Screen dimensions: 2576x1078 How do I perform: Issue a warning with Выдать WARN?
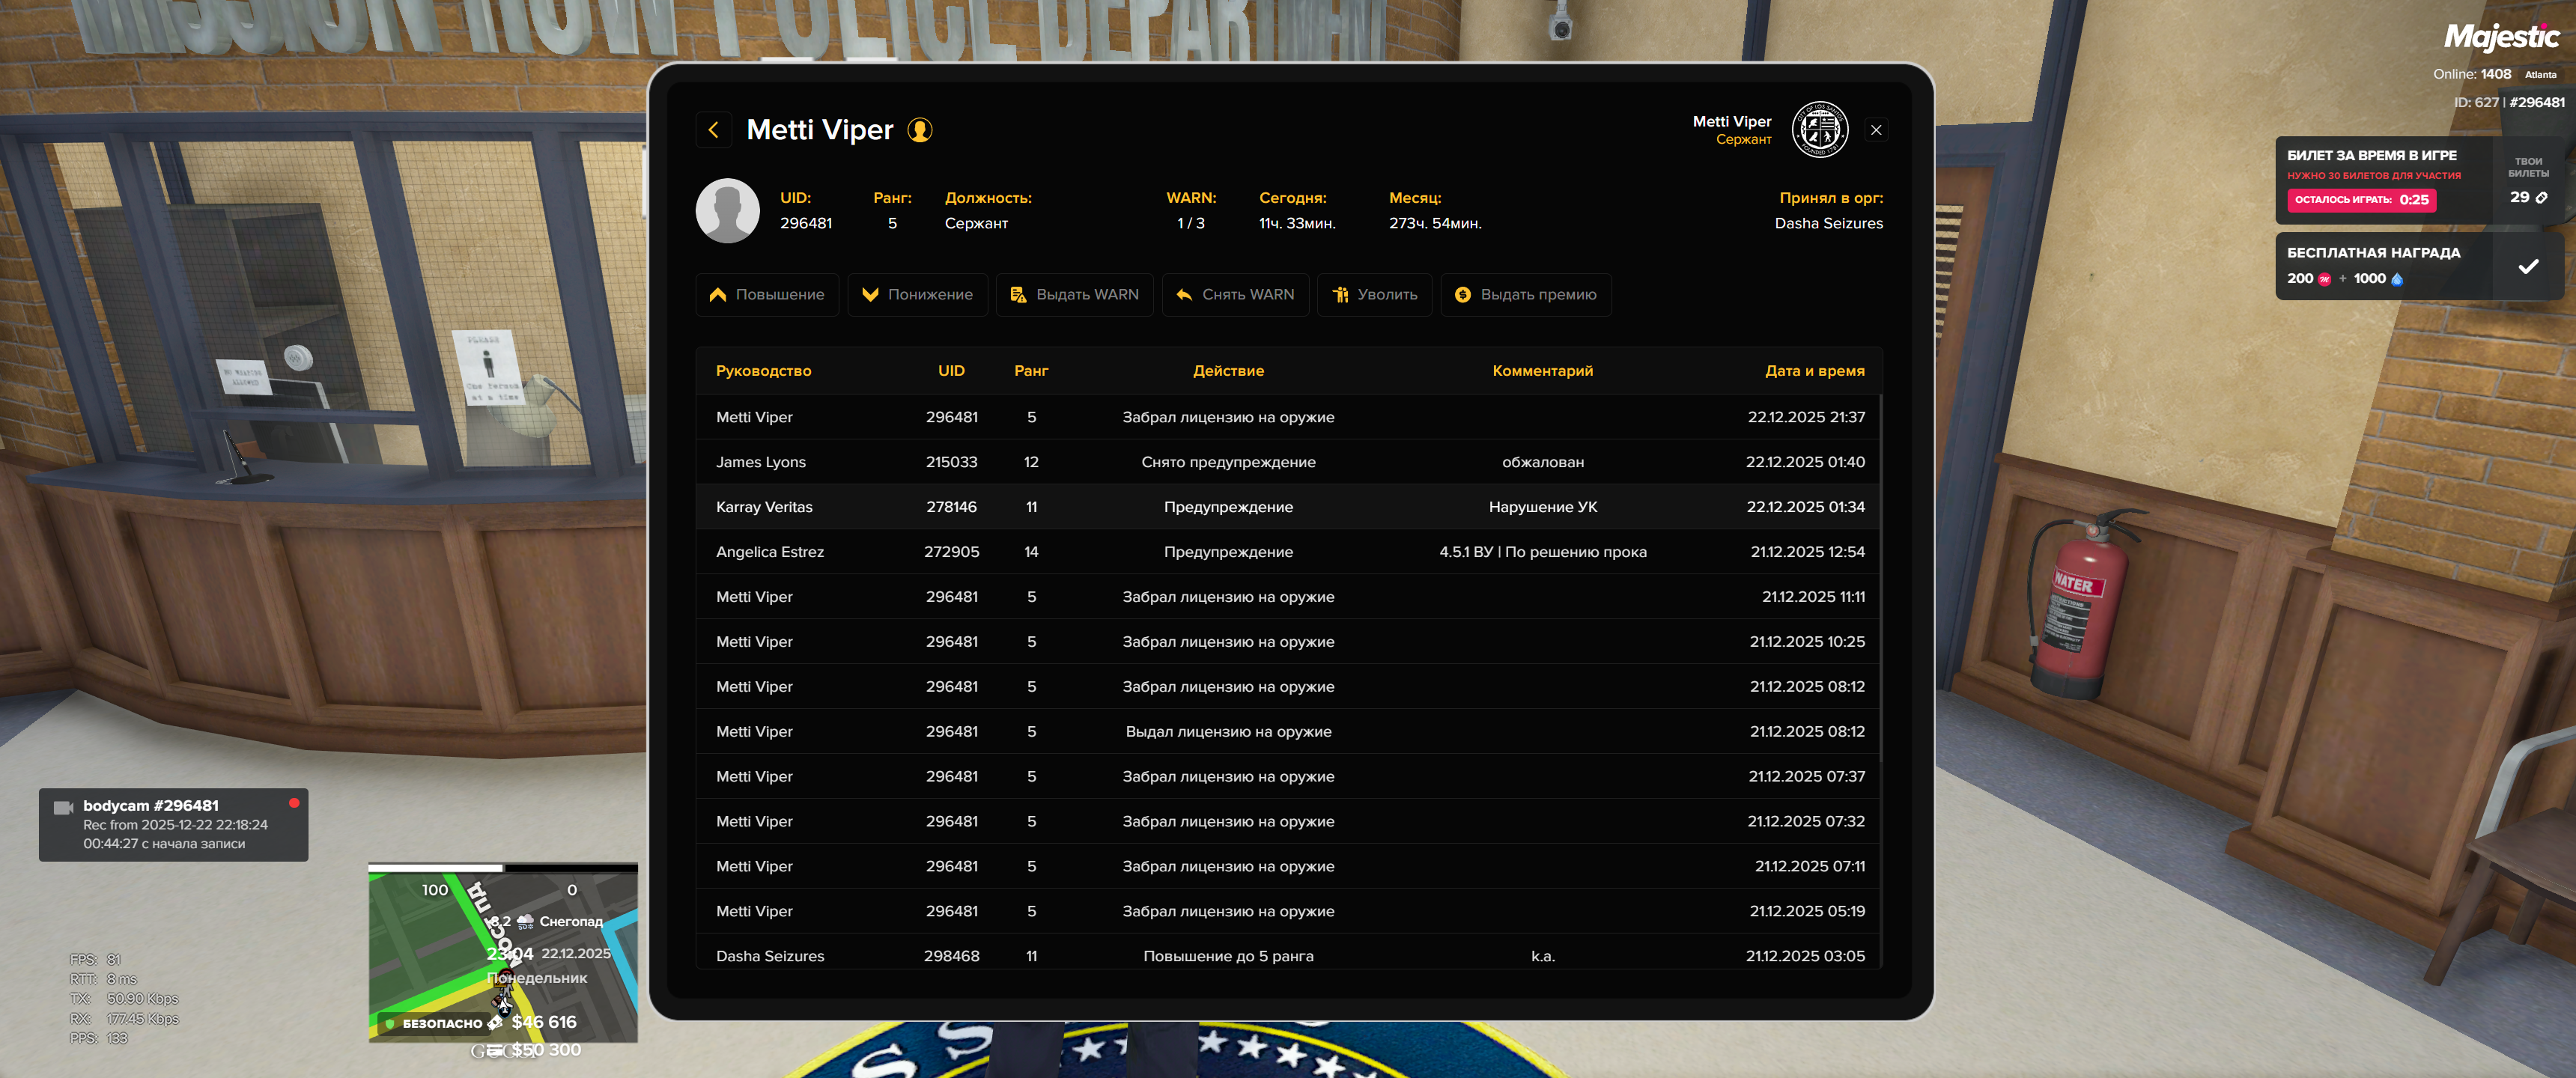pyautogui.click(x=1074, y=295)
